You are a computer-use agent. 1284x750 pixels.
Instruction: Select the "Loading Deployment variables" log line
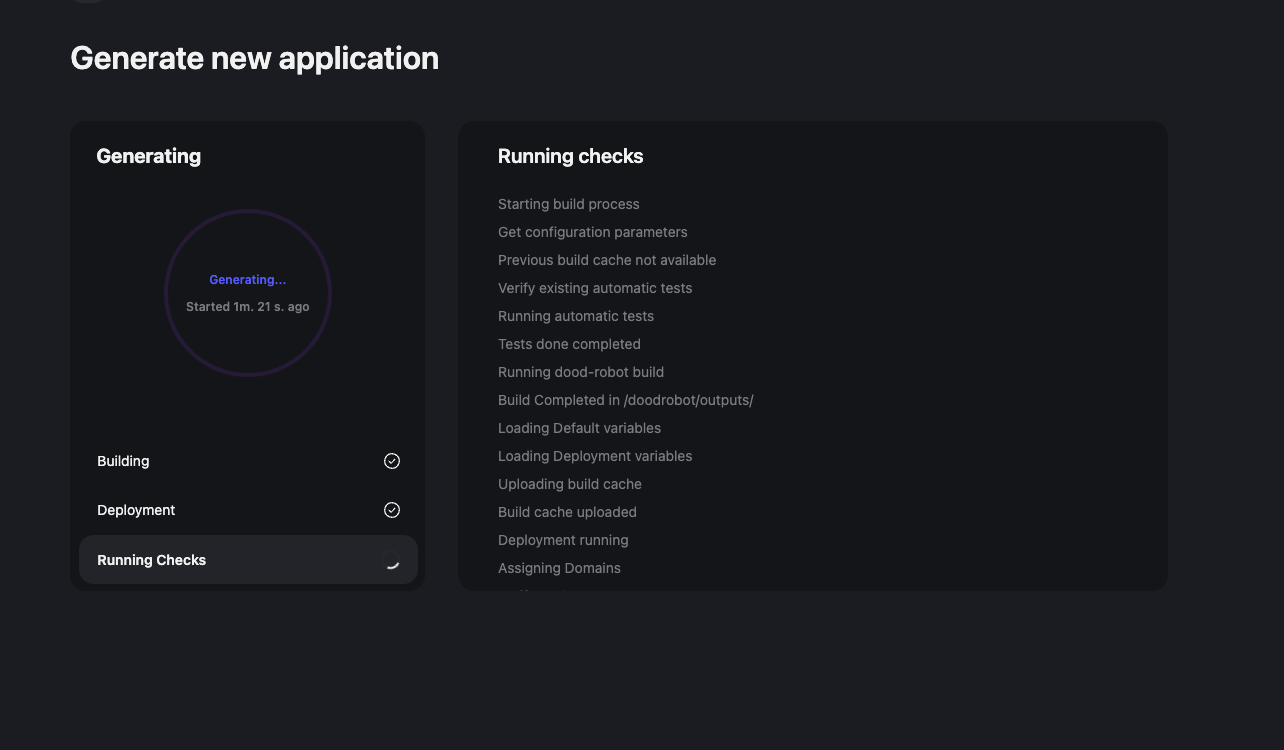(594, 456)
